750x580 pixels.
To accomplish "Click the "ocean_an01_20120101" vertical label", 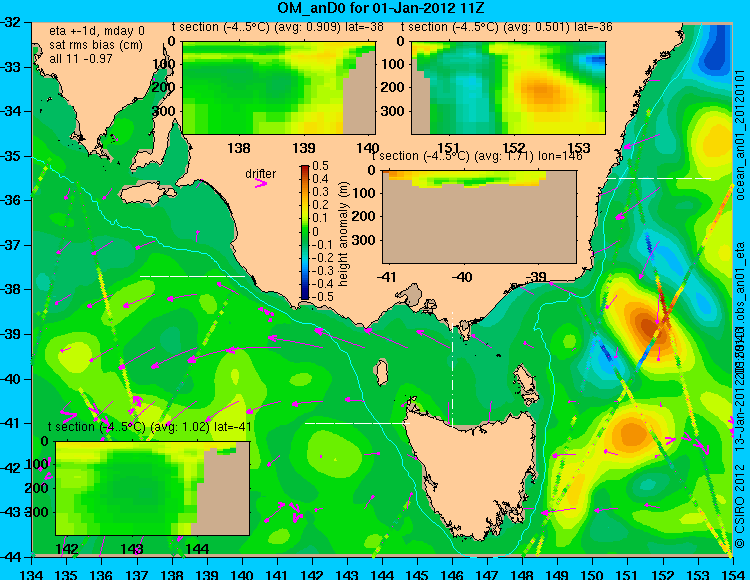I will point(739,135).
